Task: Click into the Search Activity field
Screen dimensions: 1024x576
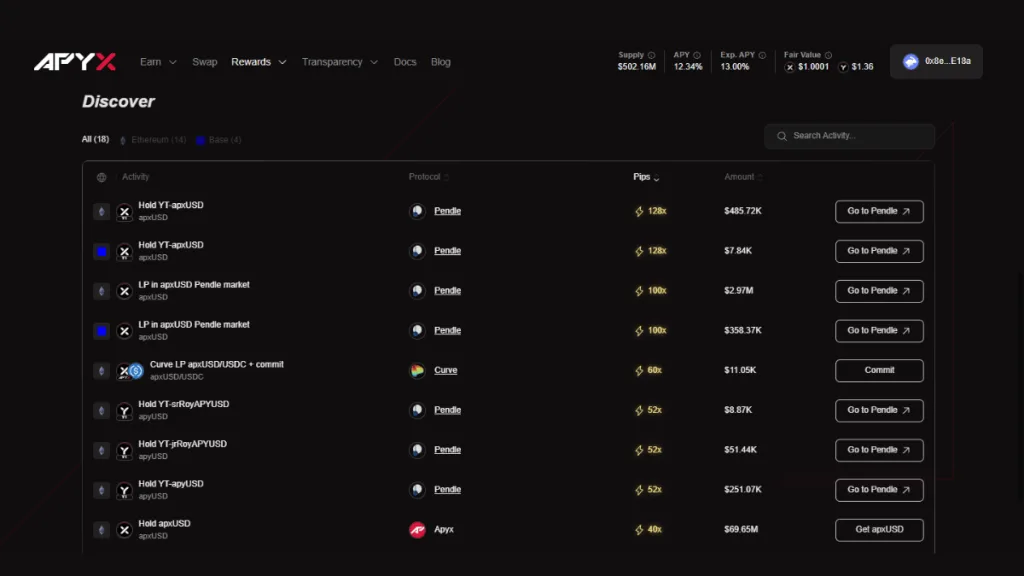Action: (x=850, y=136)
